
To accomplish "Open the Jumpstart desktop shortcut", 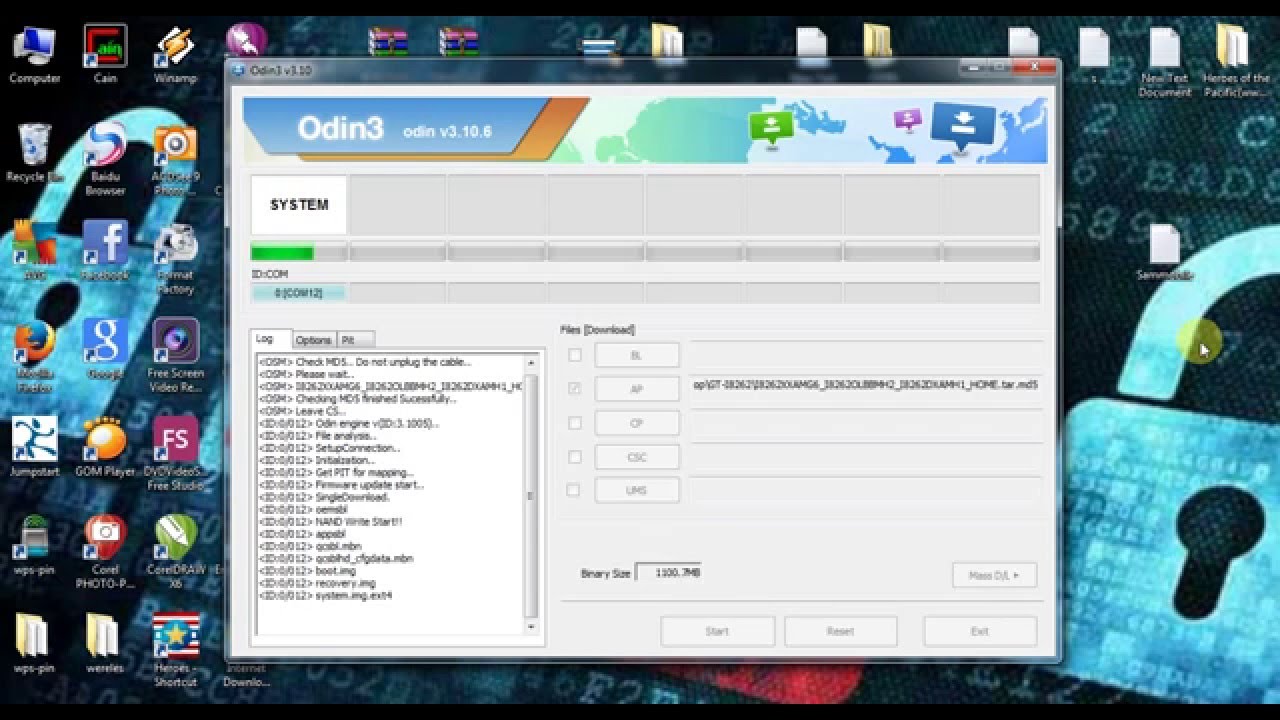I will tap(34, 446).
